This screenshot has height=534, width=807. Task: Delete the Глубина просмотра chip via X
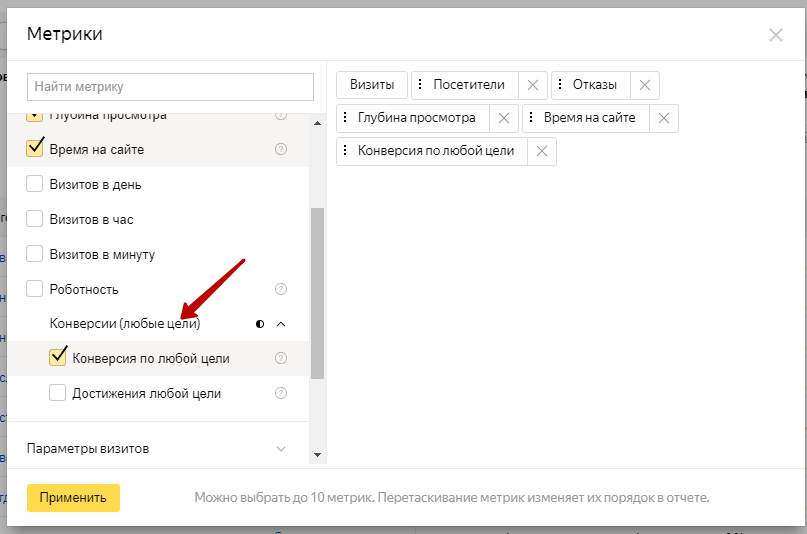pyautogui.click(x=503, y=118)
